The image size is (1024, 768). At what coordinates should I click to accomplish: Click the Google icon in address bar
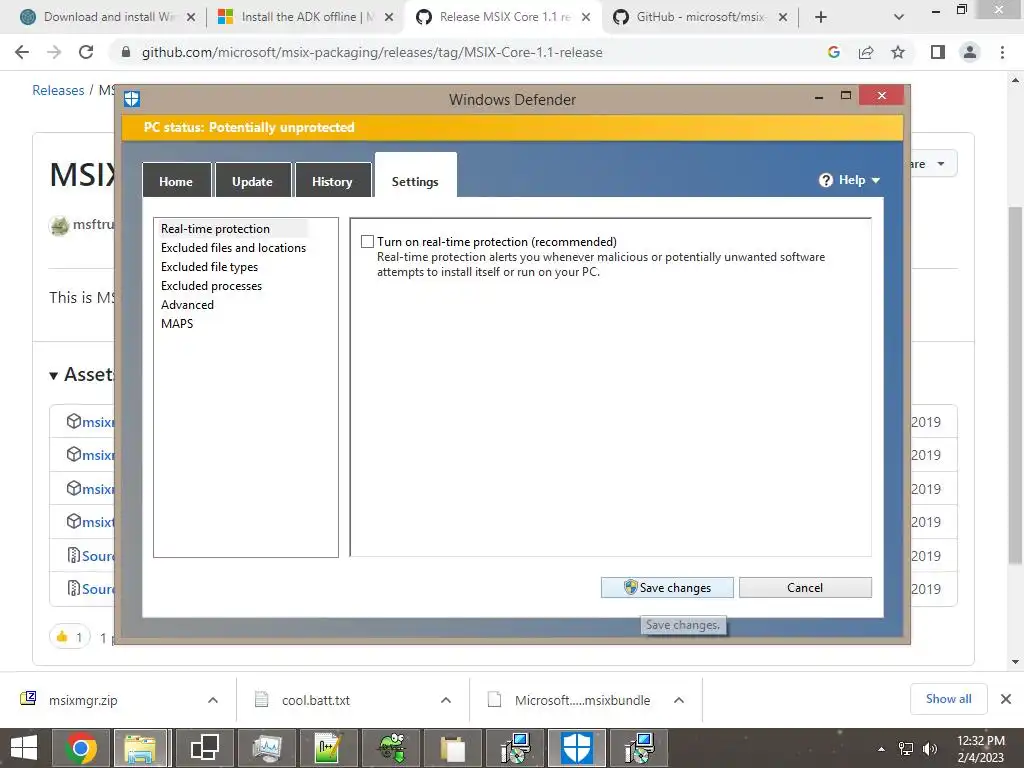[x=833, y=52]
